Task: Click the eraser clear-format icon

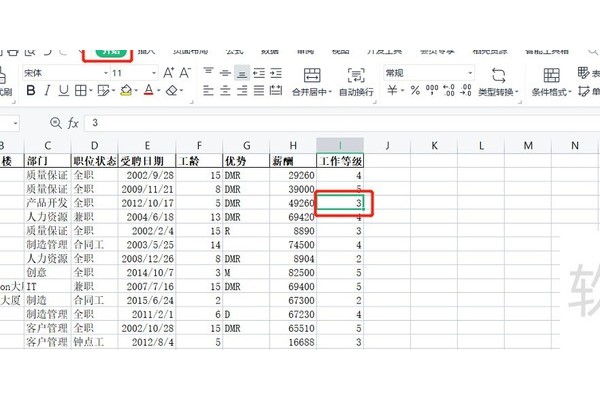Action: pyautogui.click(x=172, y=91)
